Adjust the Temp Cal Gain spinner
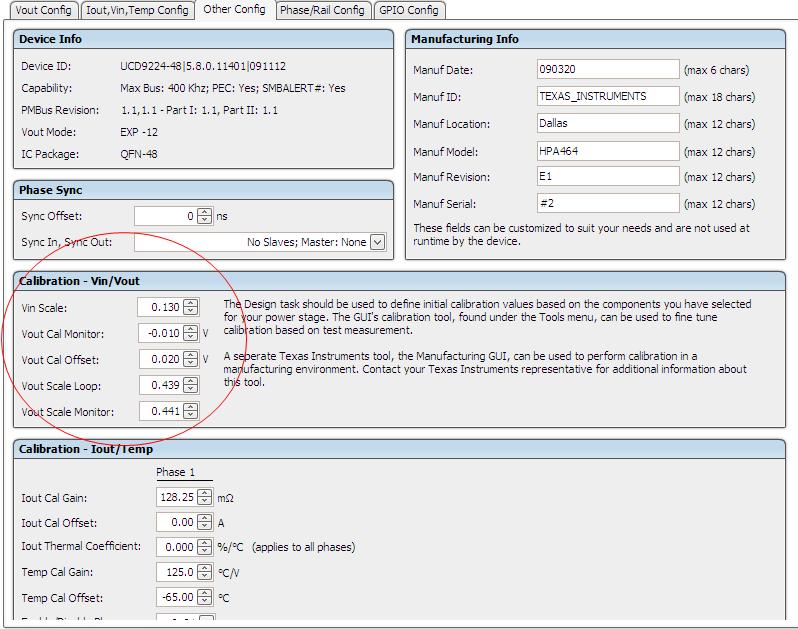 click(205, 571)
